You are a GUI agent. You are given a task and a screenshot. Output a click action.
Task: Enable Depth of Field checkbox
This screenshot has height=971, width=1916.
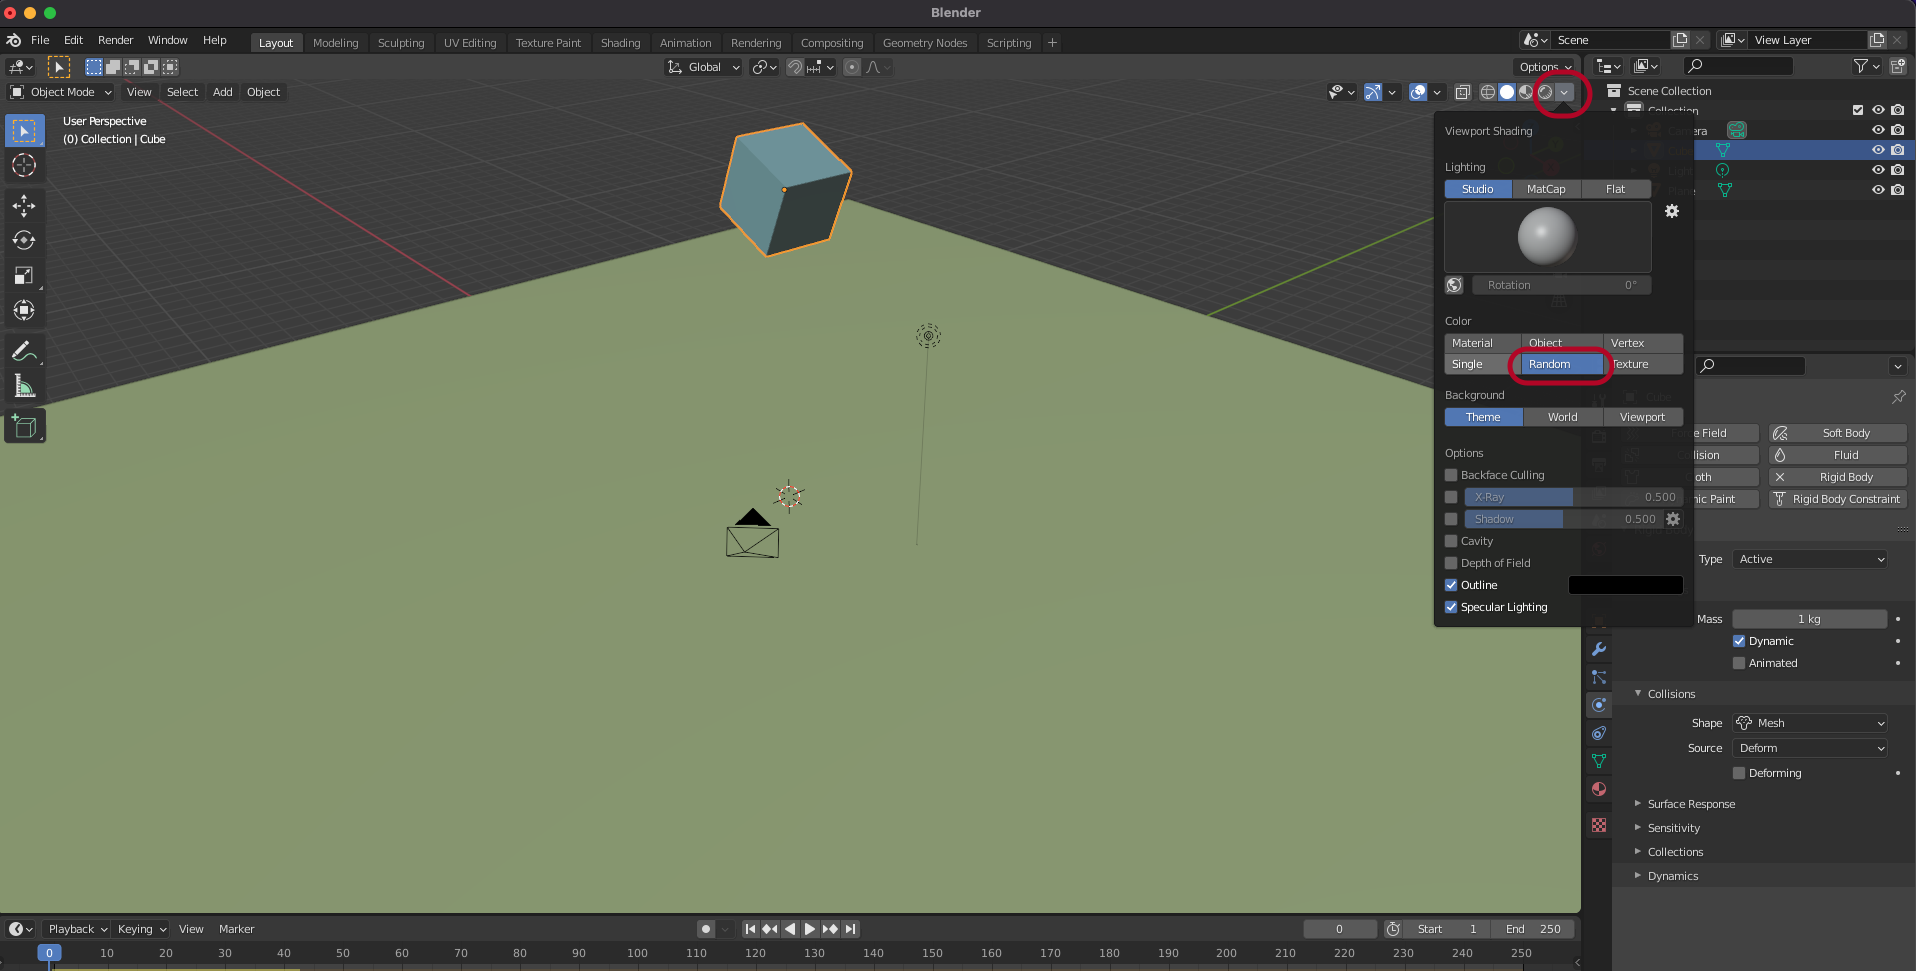(1451, 563)
